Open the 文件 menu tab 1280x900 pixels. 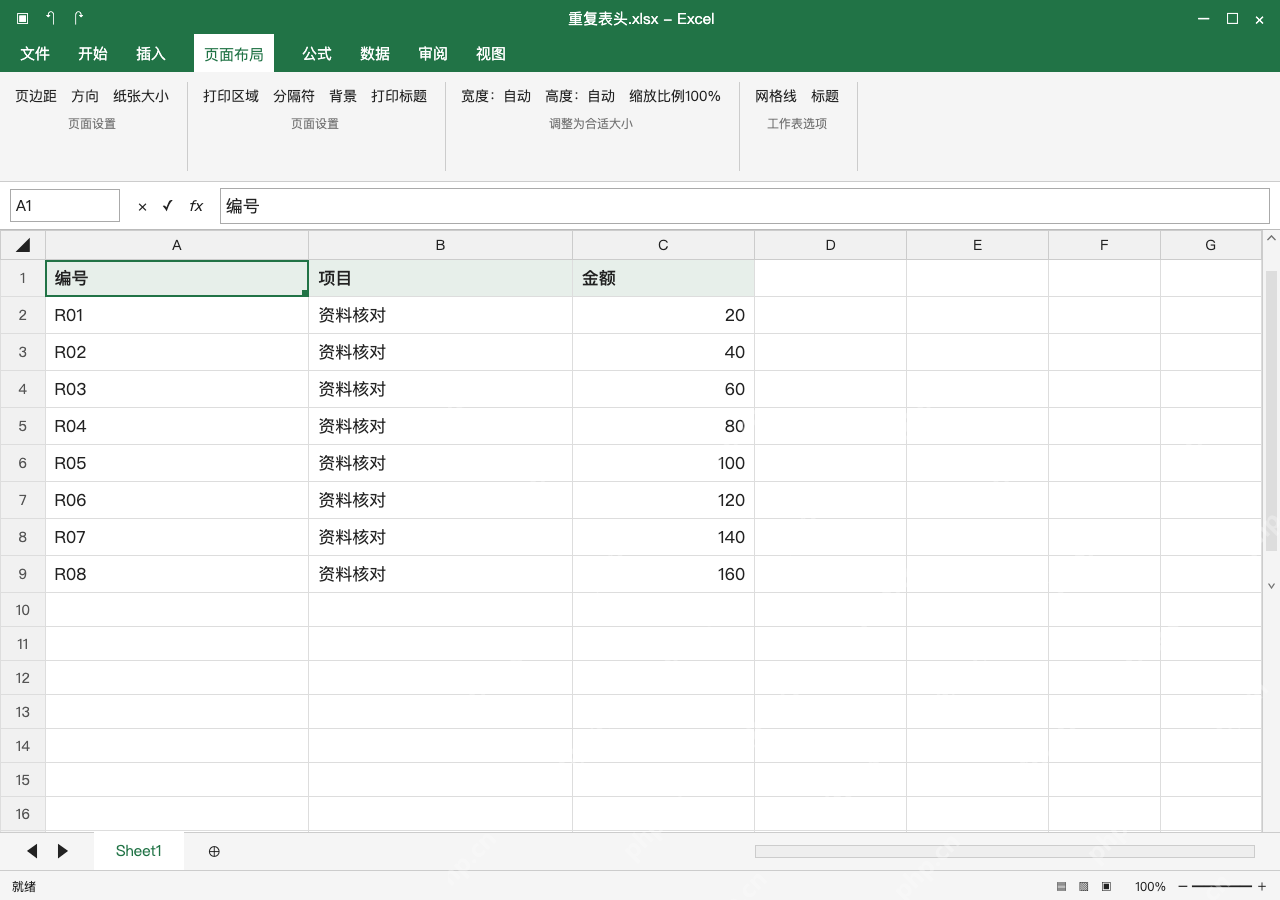35,54
